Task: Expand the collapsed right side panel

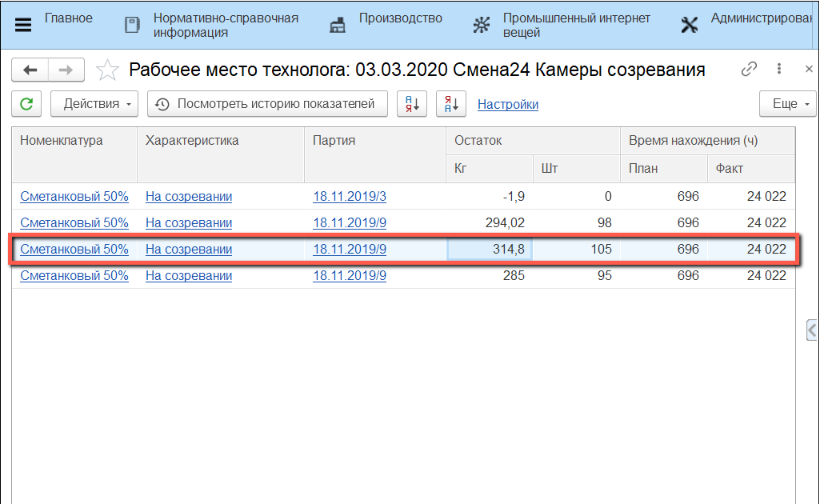Action: point(812,330)
